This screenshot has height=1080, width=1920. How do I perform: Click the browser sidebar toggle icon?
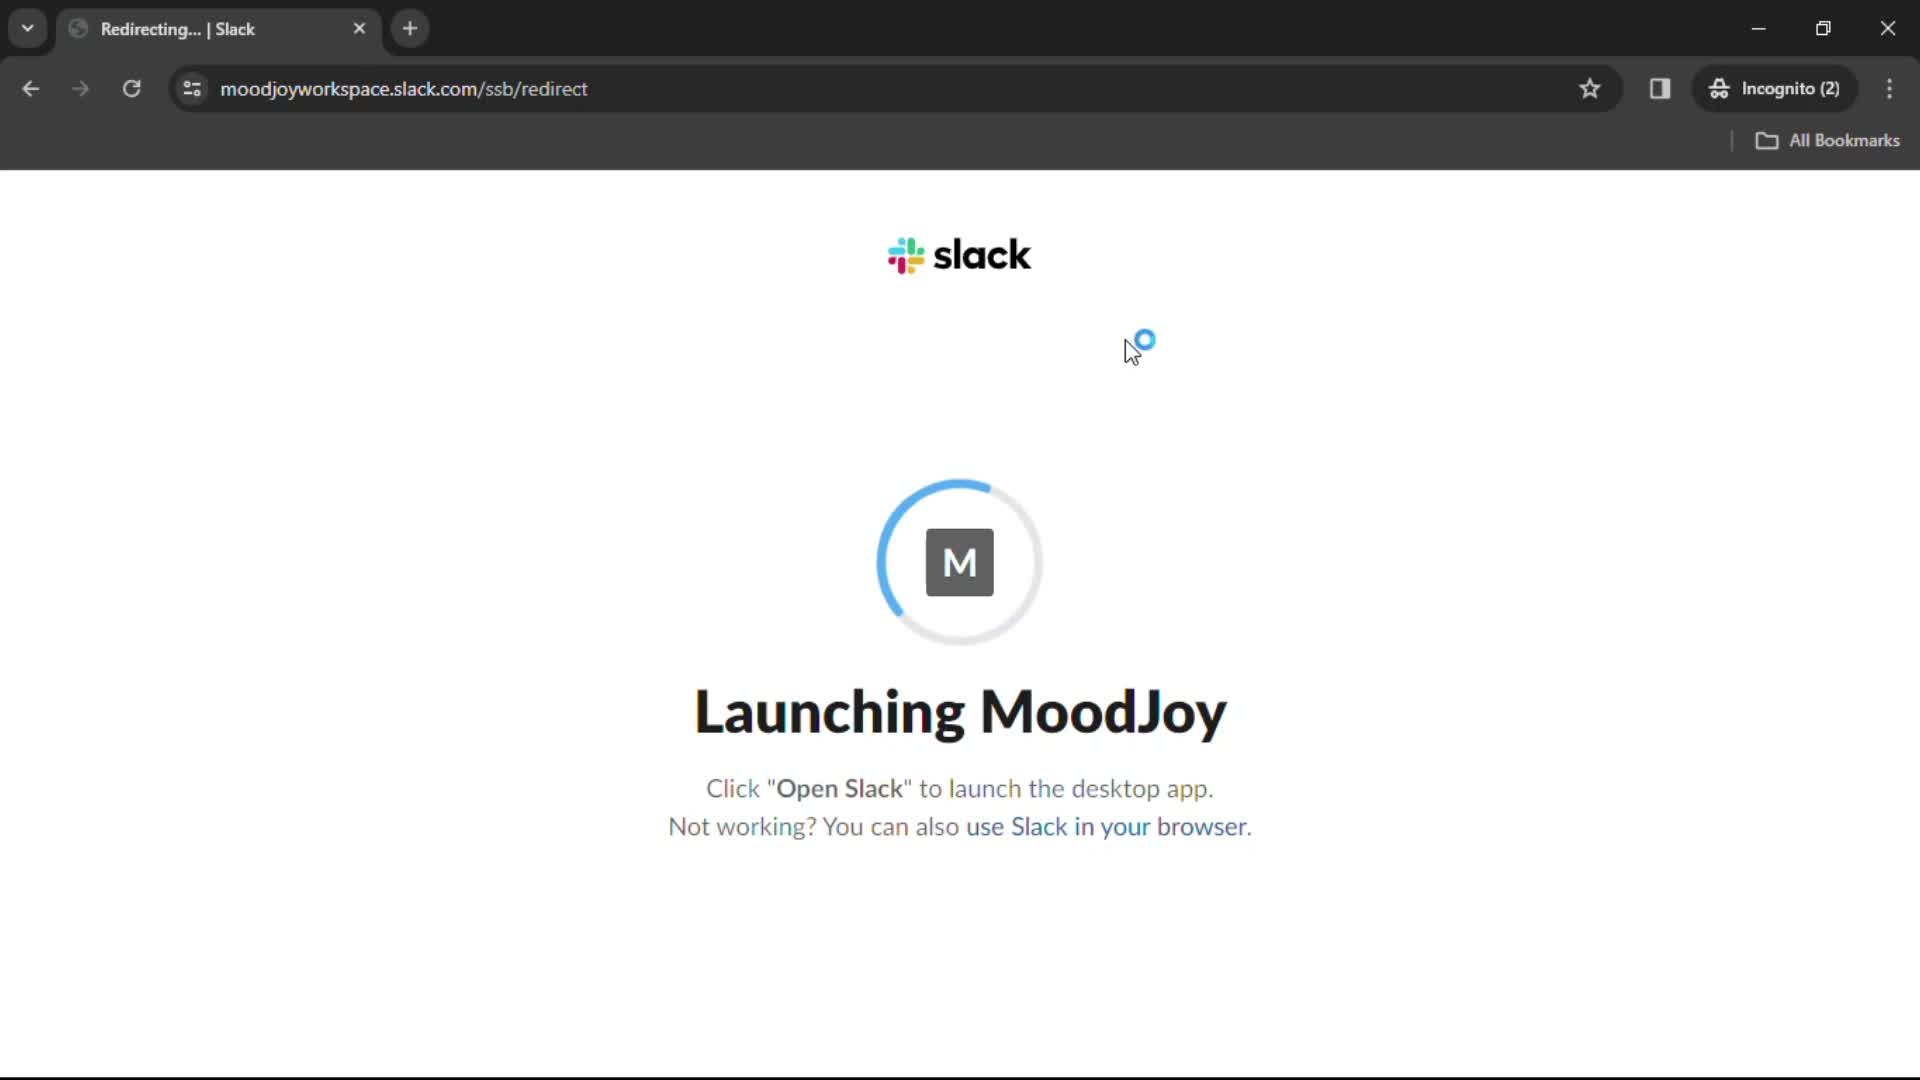click(x=1660, y=88)
